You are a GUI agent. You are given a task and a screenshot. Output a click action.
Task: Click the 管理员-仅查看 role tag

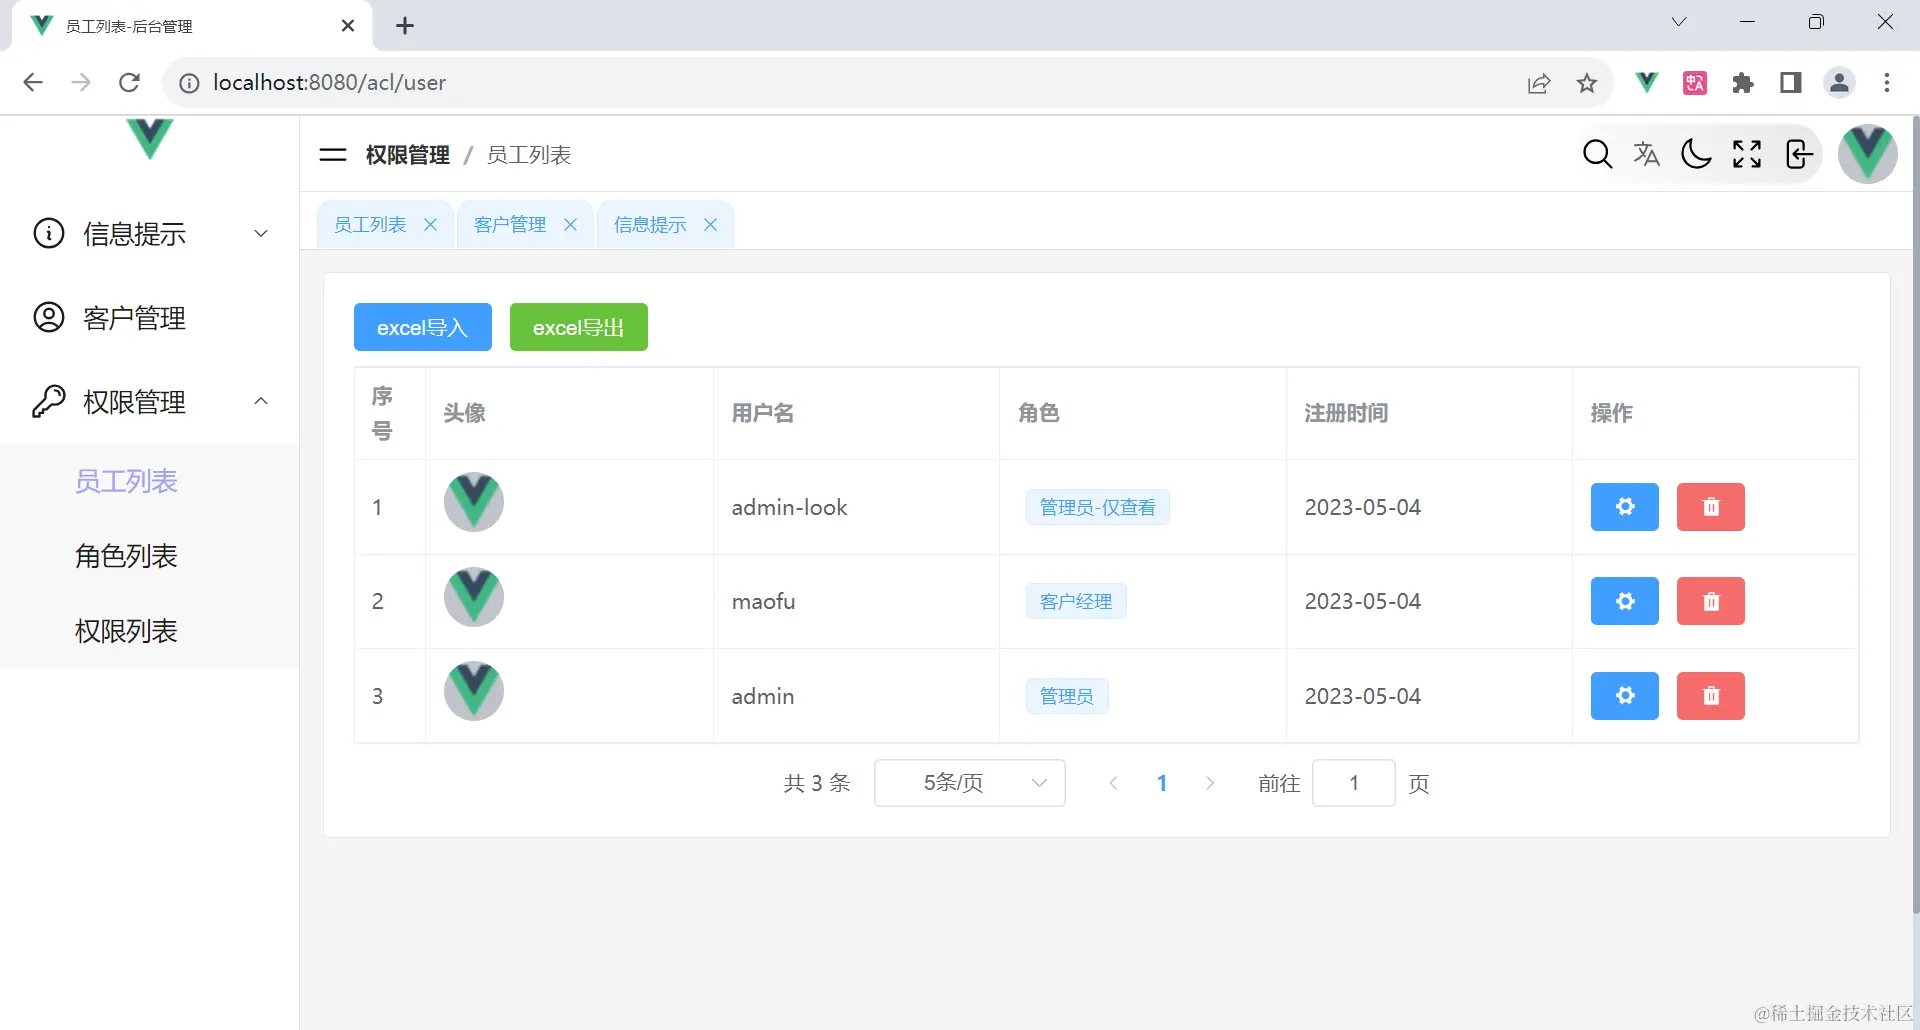click(x=1097, y=507)
